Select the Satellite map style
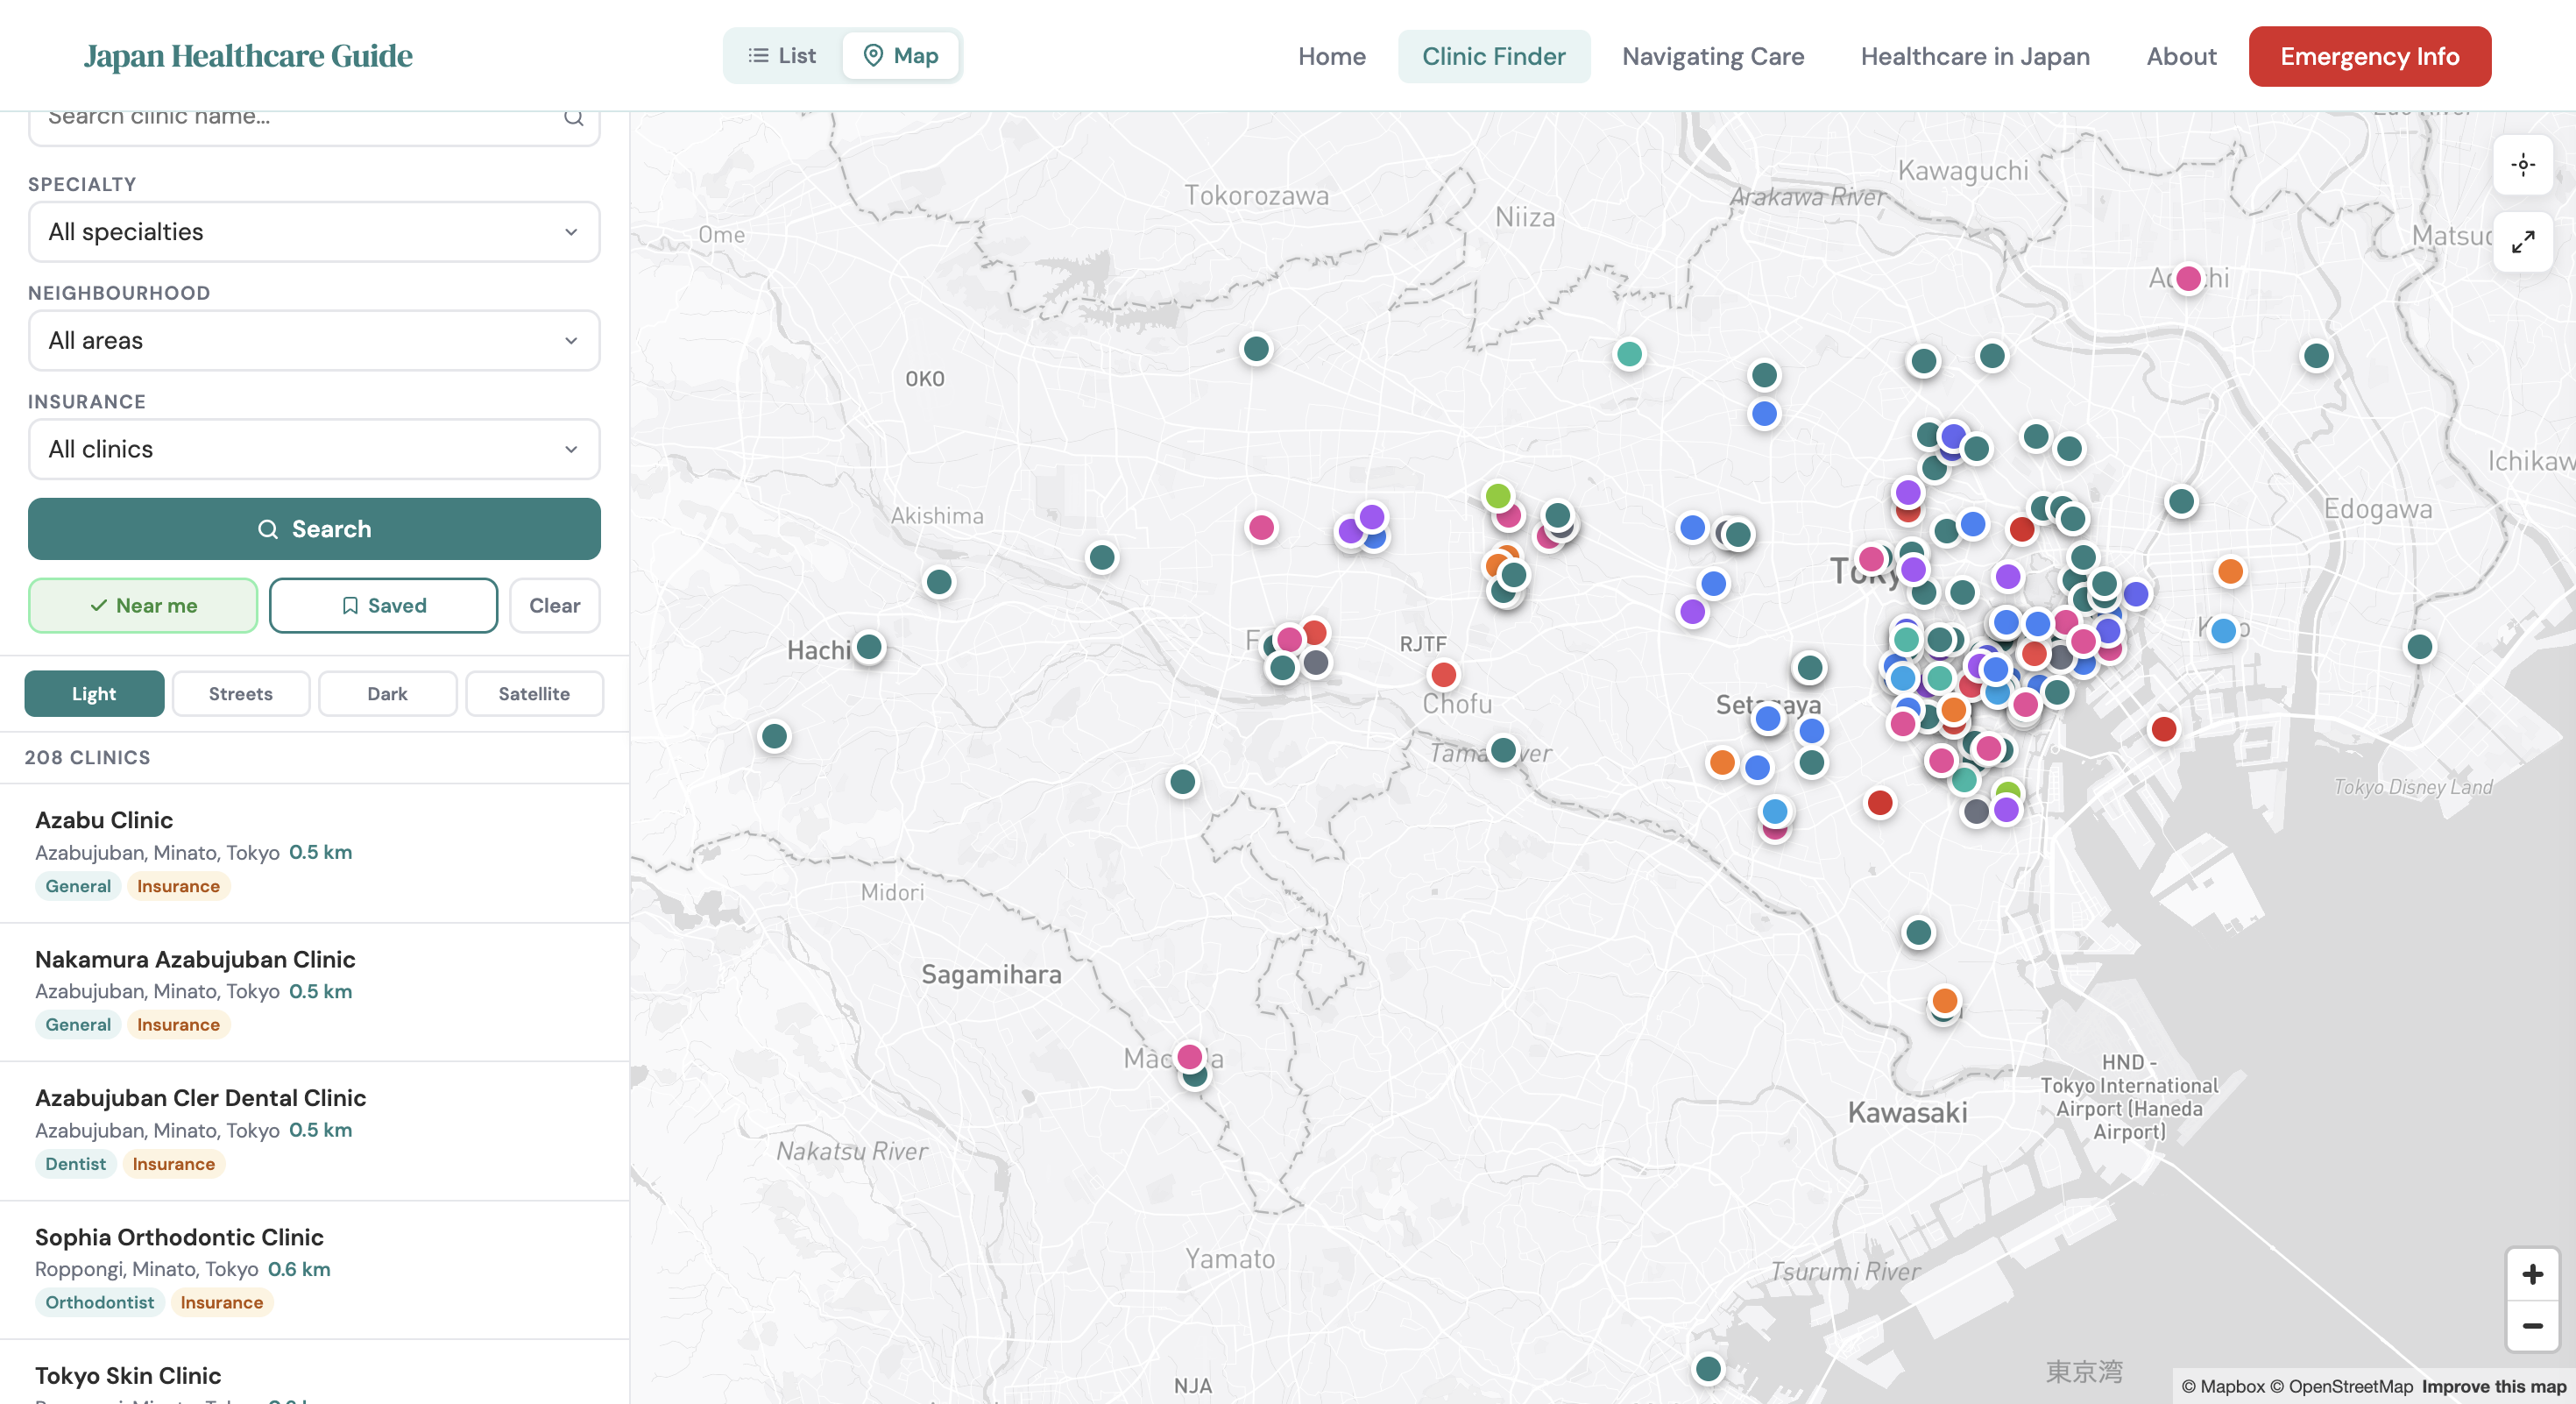The image size is (2576, 1404). [534, 694]
